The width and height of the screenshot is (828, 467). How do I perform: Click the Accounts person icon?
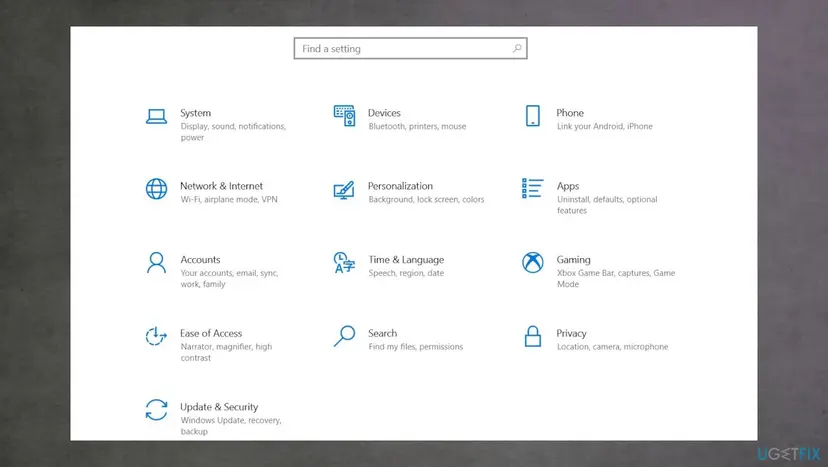pos(156,263)
